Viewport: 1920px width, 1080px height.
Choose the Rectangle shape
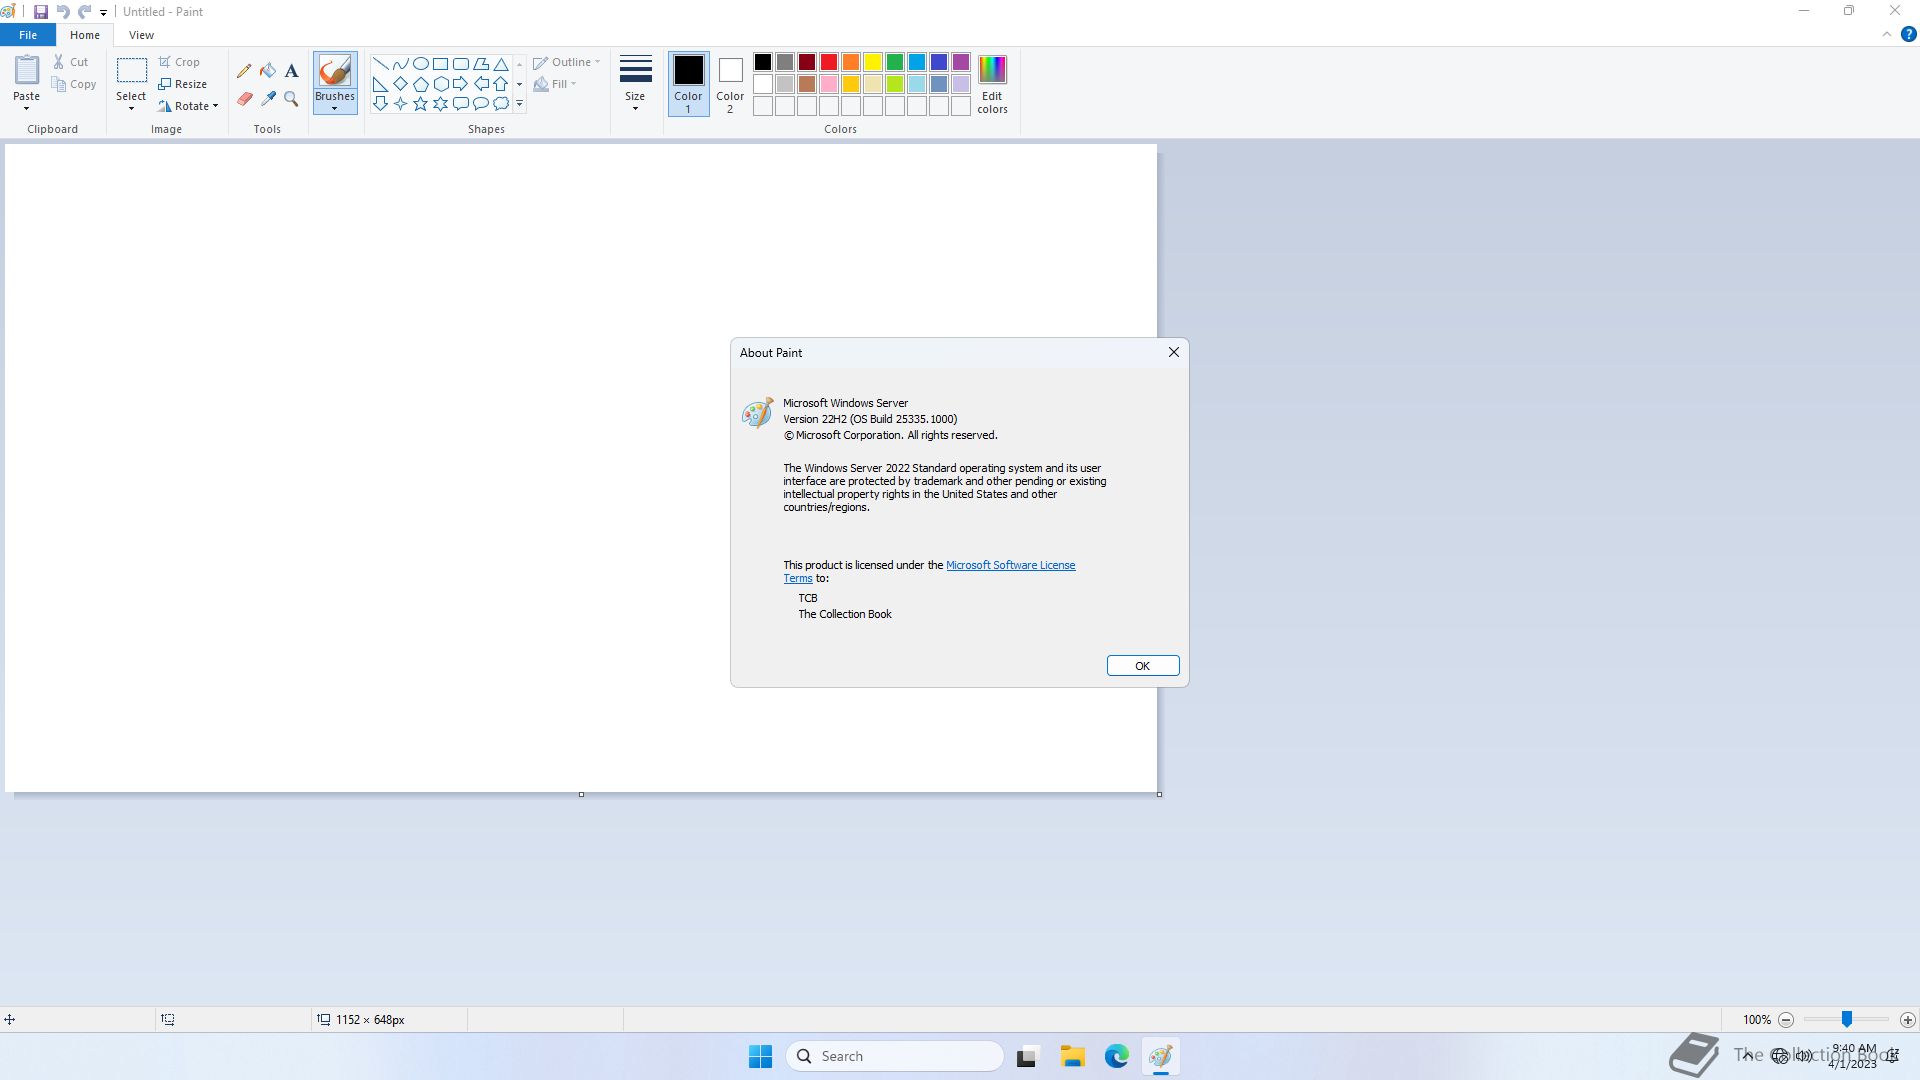440,64
